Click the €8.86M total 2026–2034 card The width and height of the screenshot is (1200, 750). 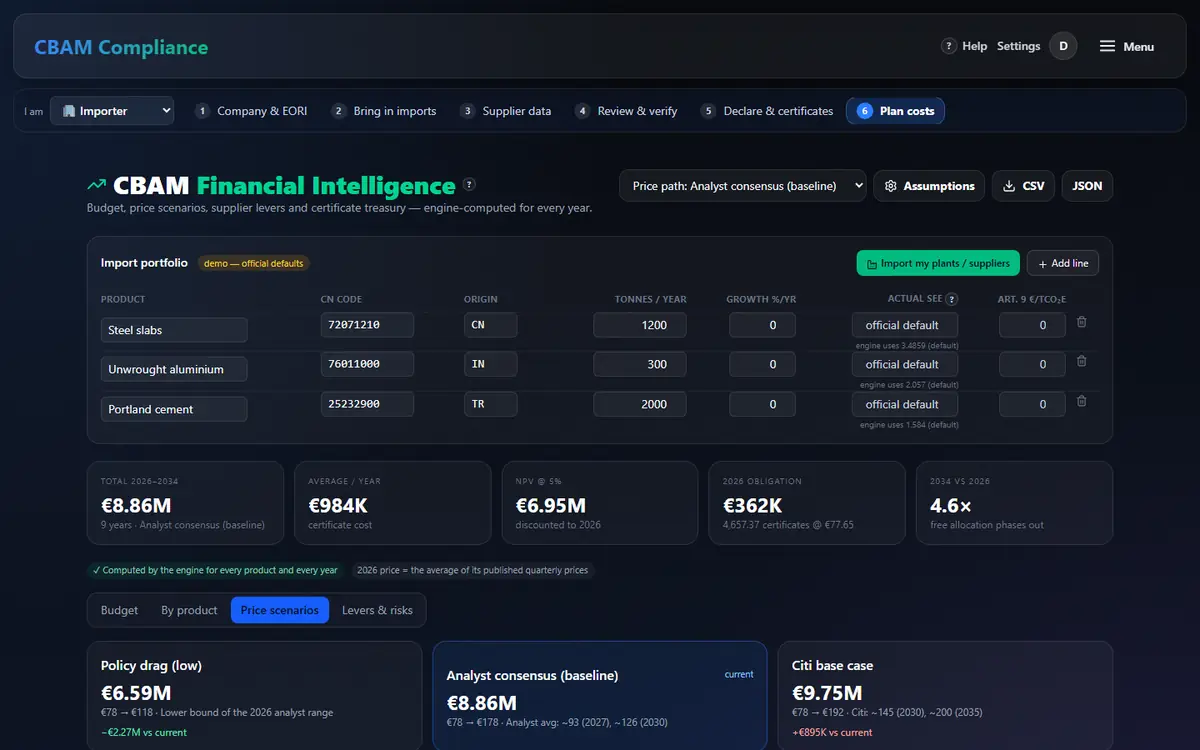tap(185, 503)
